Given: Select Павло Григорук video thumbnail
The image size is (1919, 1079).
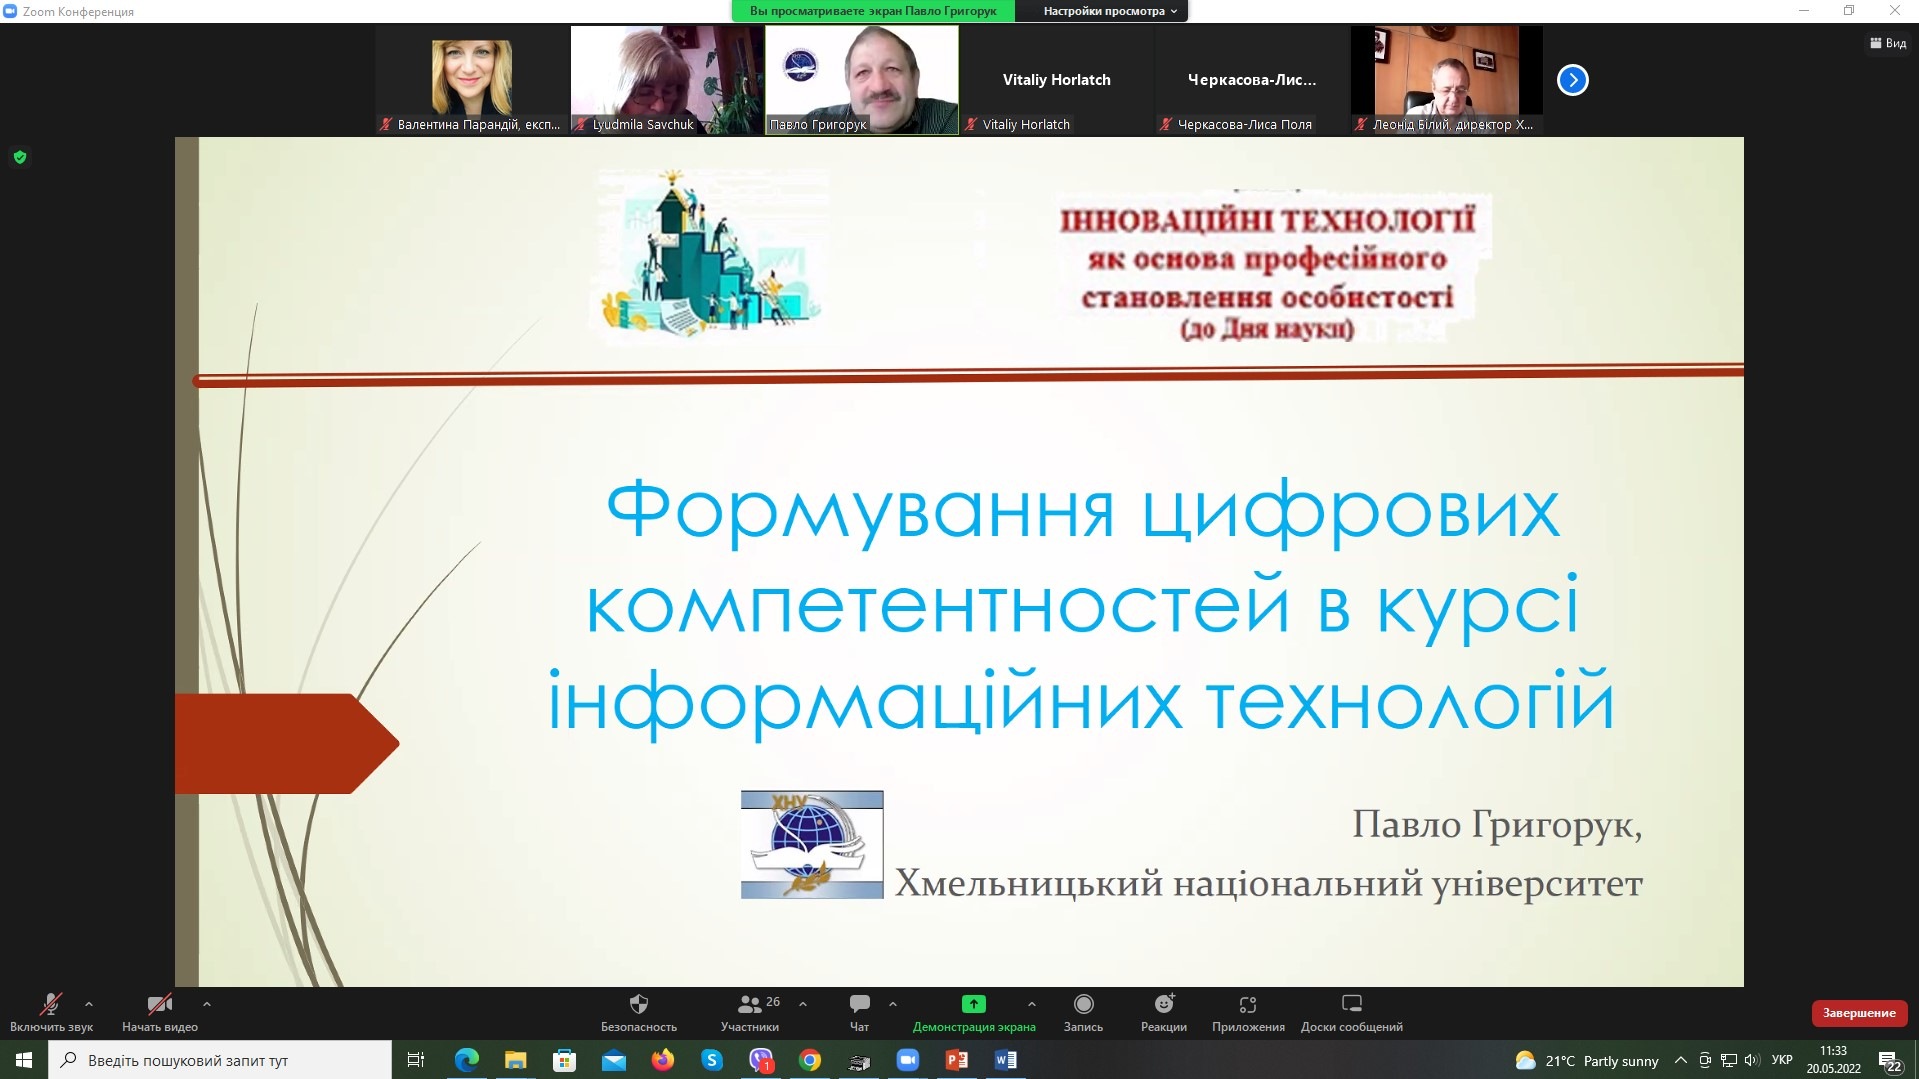Looking at the screenshot, I should point(861,79).
